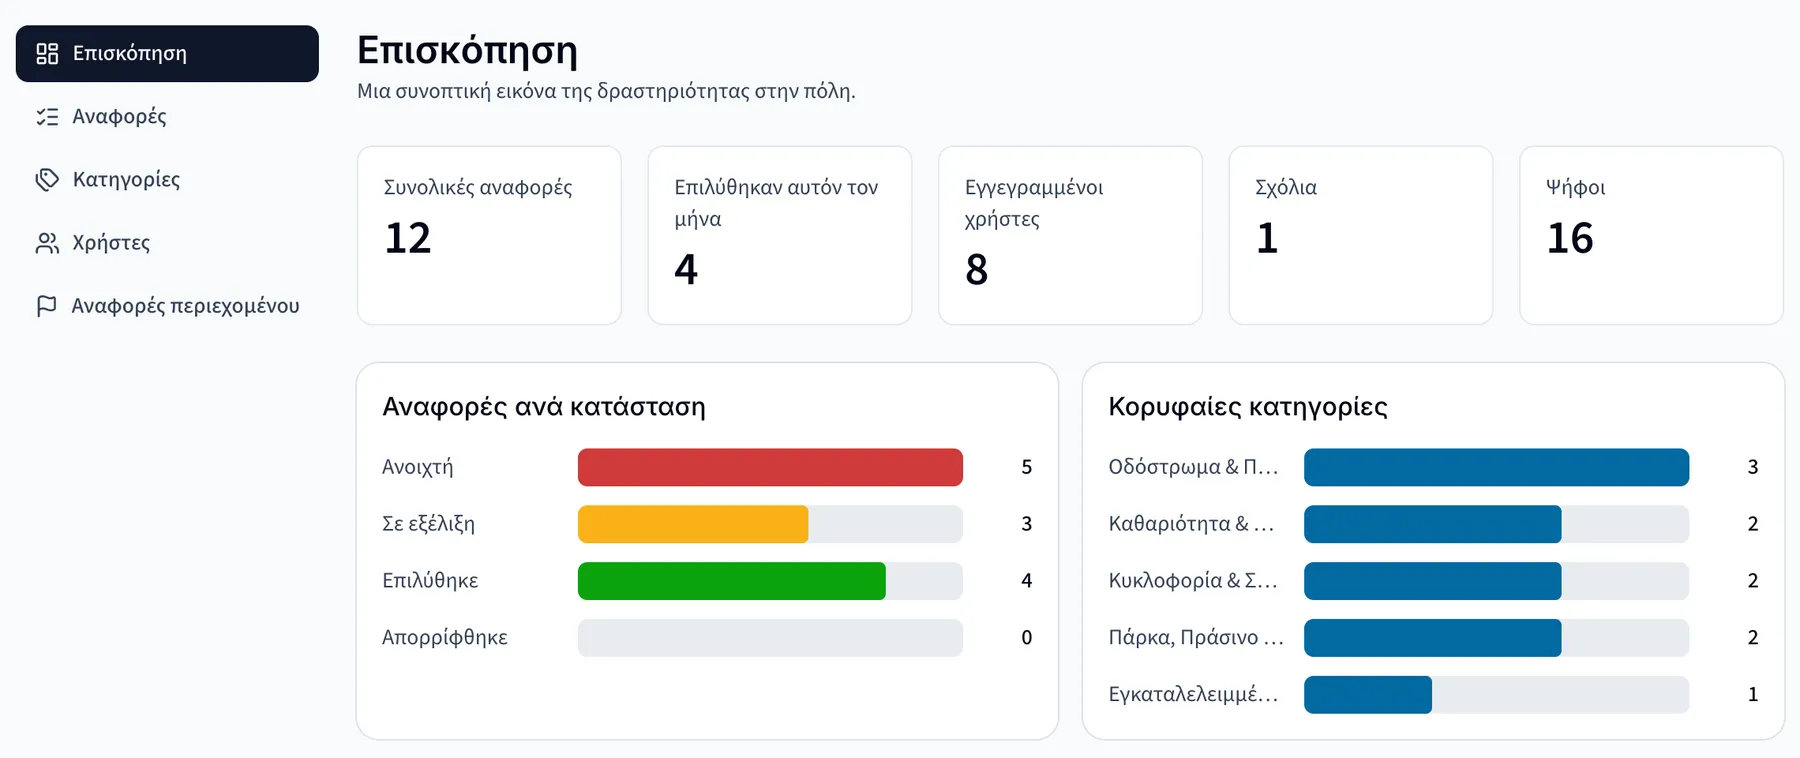Click the Αναφορές checklist icon
The height and width of the screenshot is (758, 1800).
point(47,117)
